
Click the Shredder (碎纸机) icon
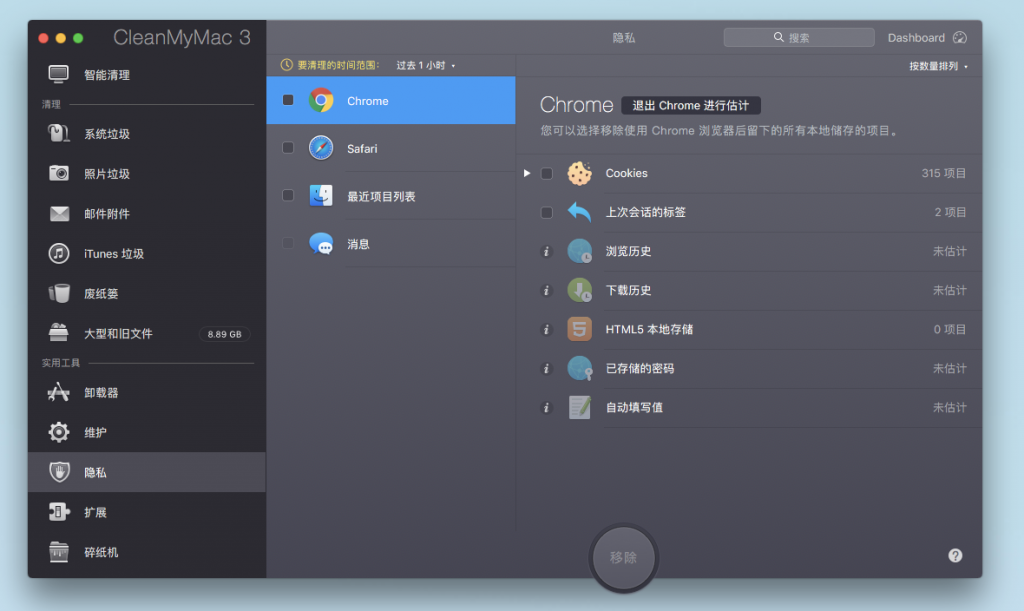59,552
